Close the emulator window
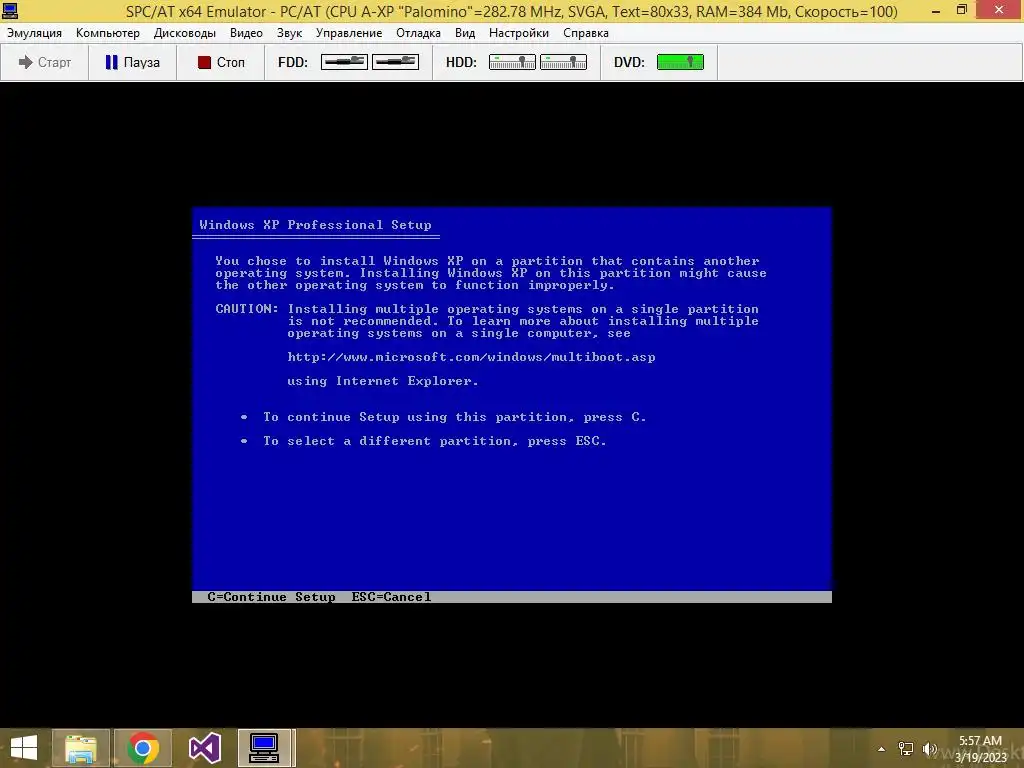This screenshot has width=1024, height=768. pos(999,10)
